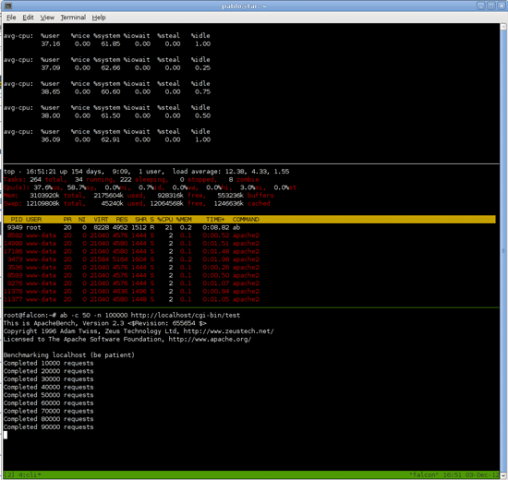Screen dimensions: 508x480
Task: Open the Help menu
Action: (x=99, y=17)
